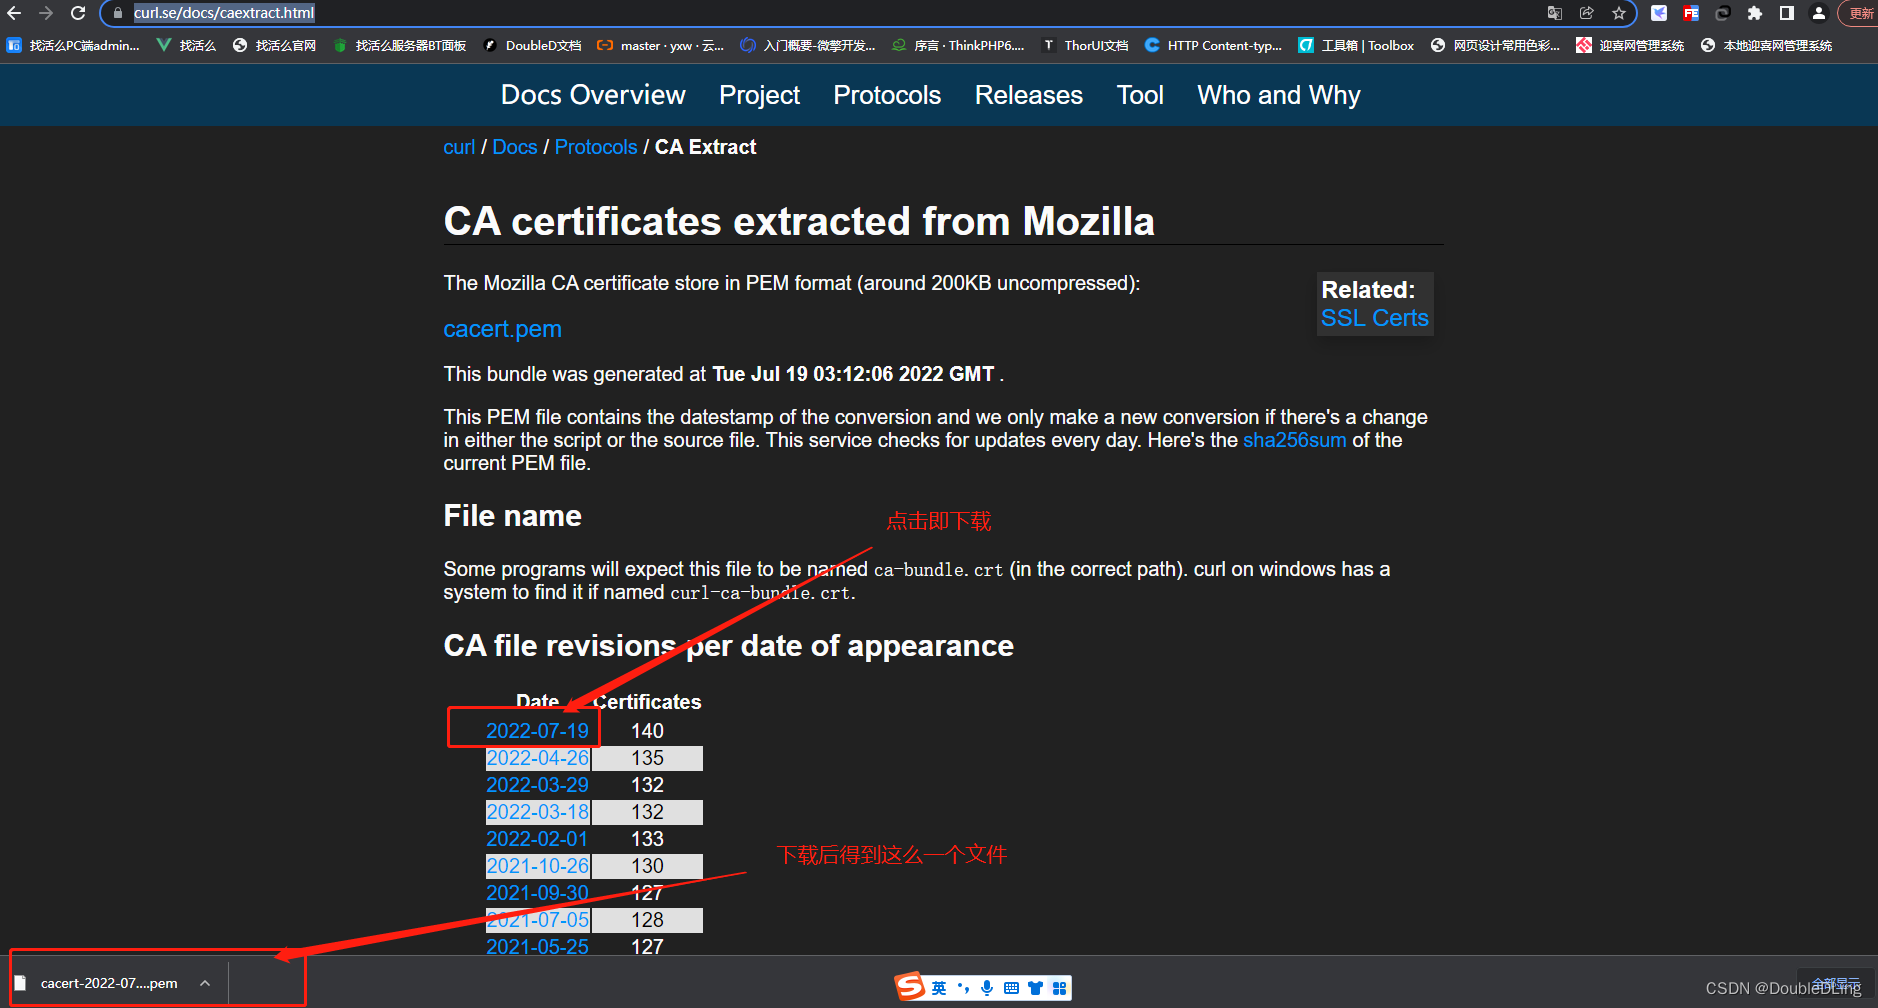Open the Sogou skin shirt icon

(x=1035, y=988)
